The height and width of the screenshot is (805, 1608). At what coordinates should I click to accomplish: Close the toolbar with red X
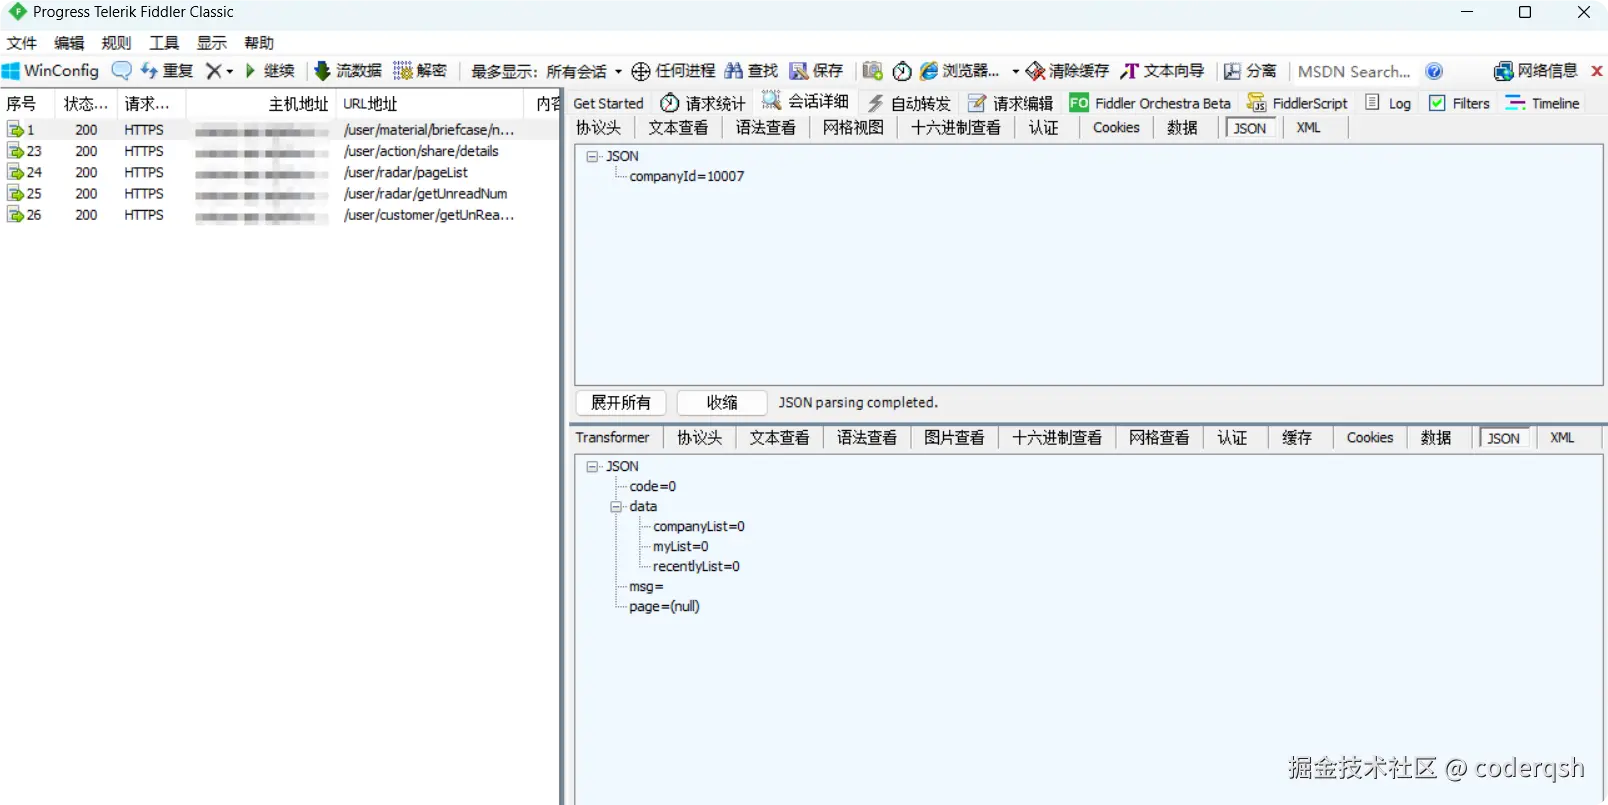1597,71
